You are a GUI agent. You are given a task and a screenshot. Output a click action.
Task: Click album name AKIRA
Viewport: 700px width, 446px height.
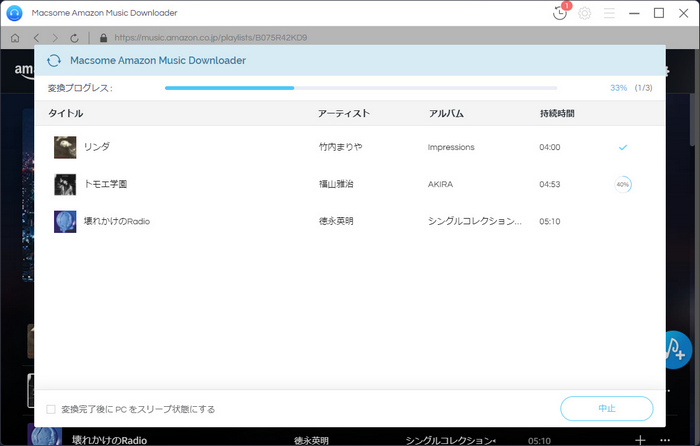point(440,184)
